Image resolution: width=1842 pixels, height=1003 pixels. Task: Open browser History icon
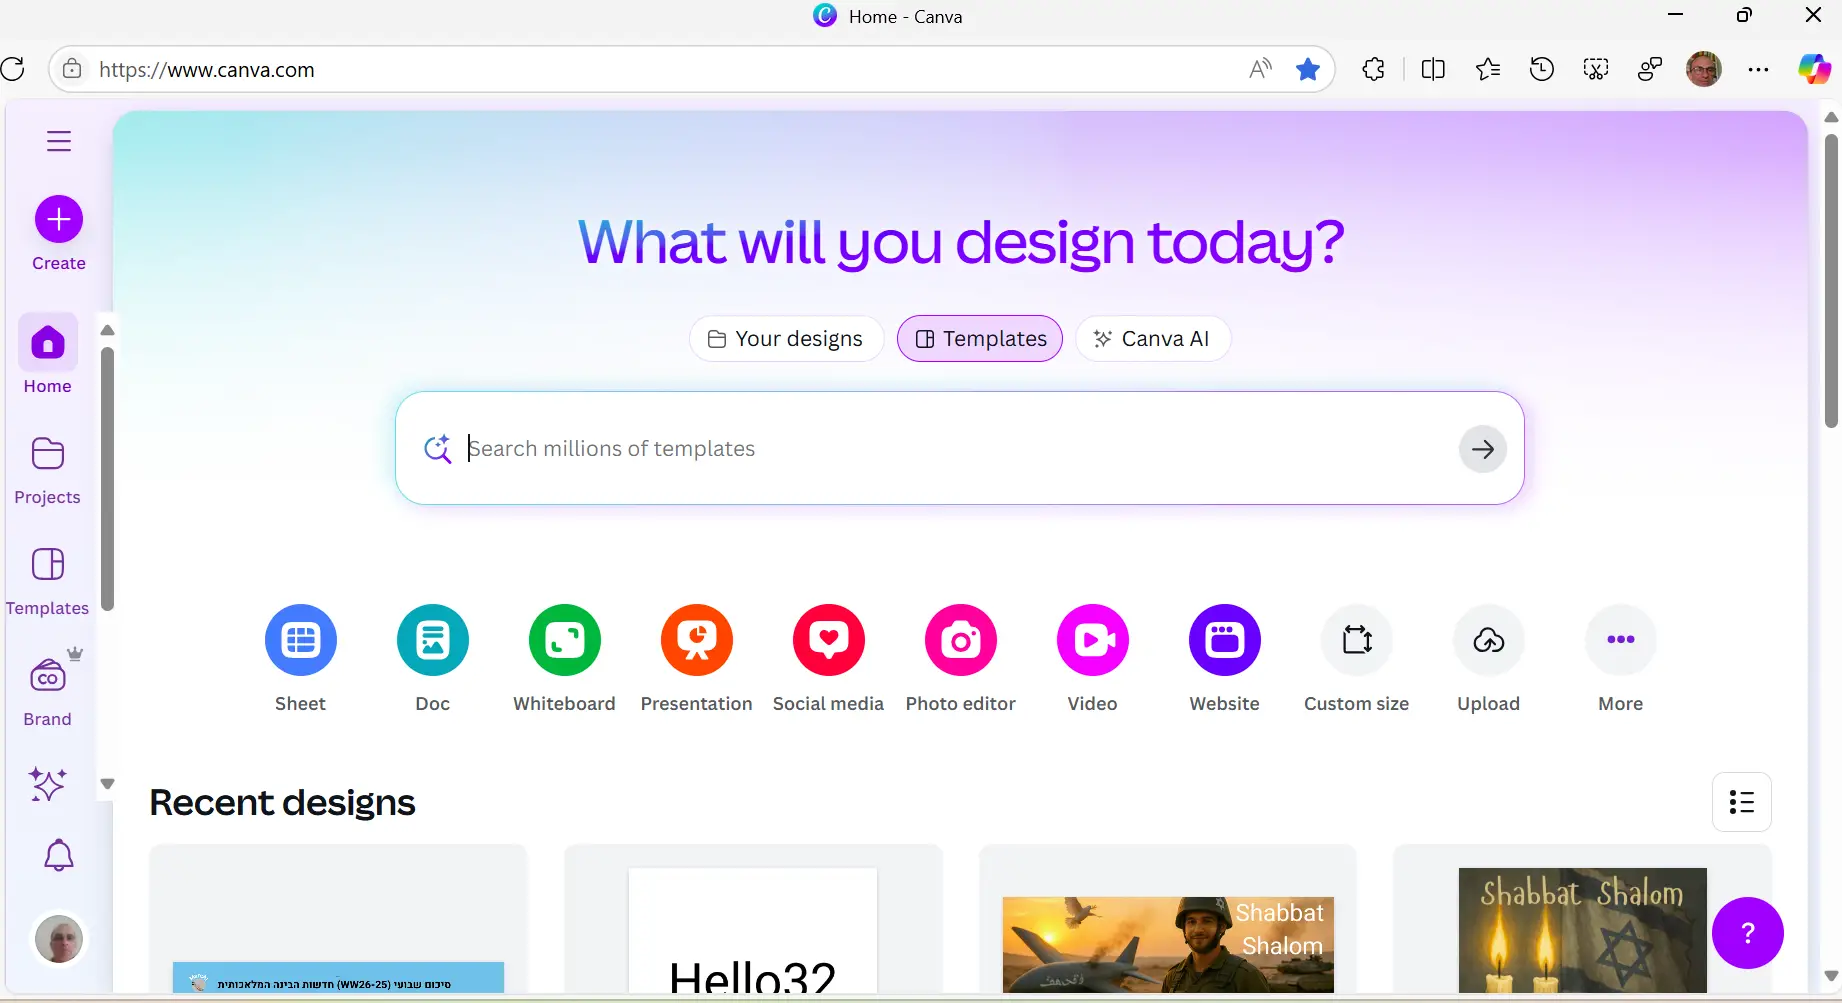point(1542,69)
